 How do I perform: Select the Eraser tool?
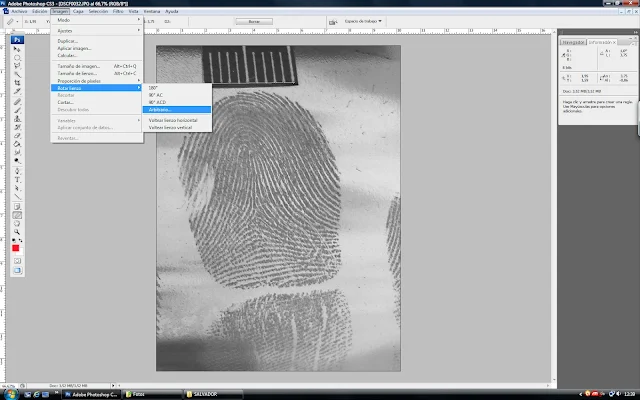[17, 136]
